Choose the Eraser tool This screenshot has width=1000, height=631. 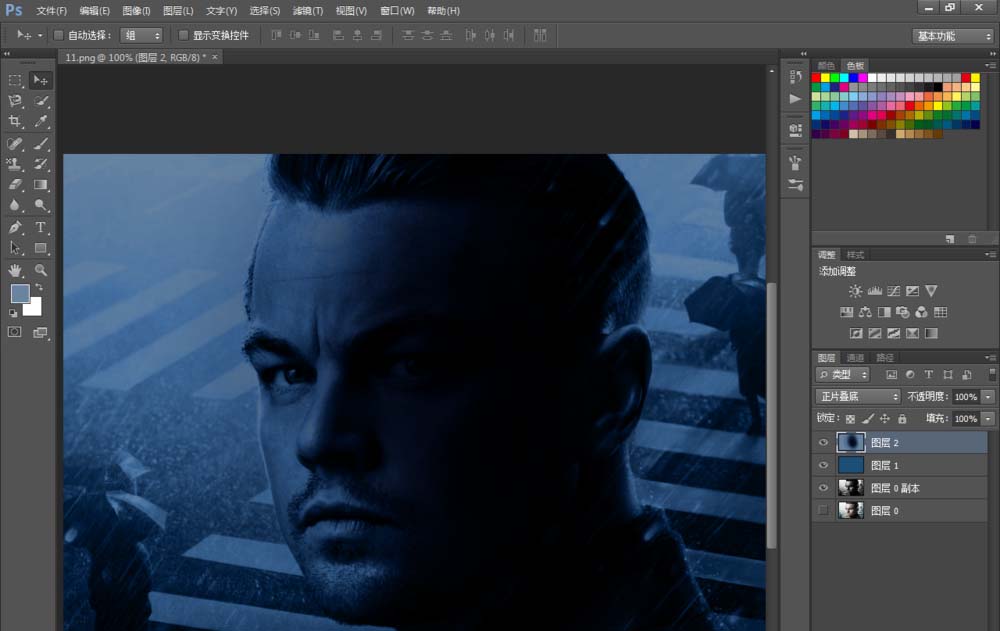click(x=15, y=185)
